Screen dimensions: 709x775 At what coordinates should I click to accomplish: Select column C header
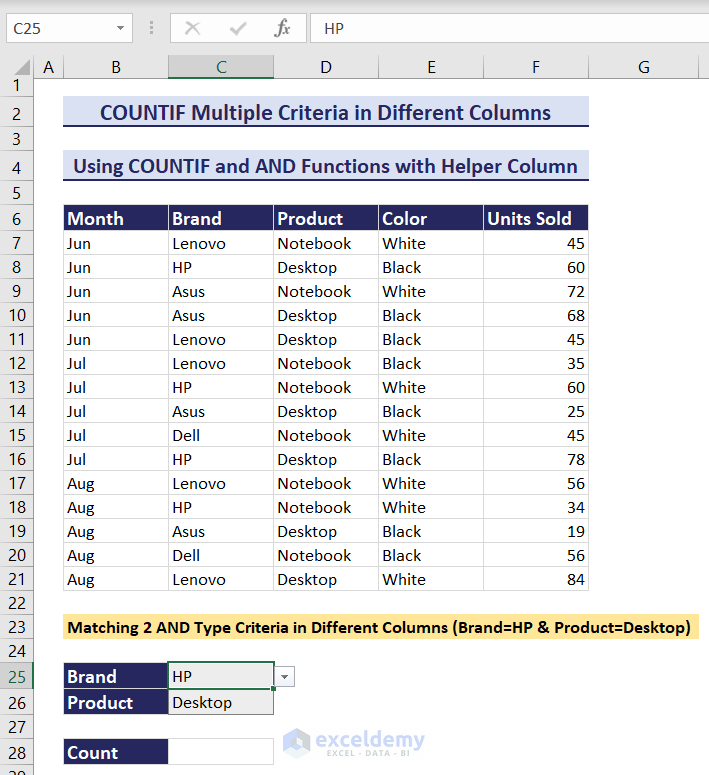221,67
